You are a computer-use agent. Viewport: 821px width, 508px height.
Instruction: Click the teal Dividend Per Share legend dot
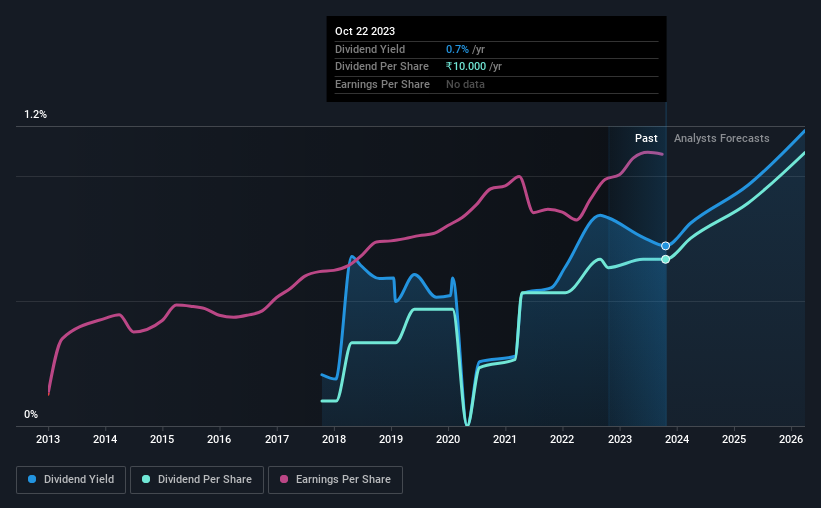(x=146, y=479)
